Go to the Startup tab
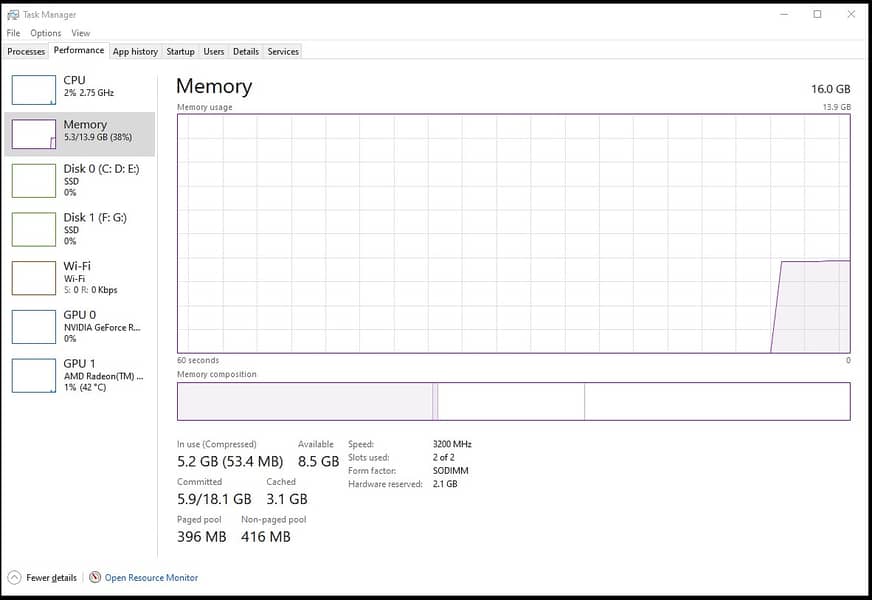The height and width of the screenshot is (600, 872). [180, 51]
